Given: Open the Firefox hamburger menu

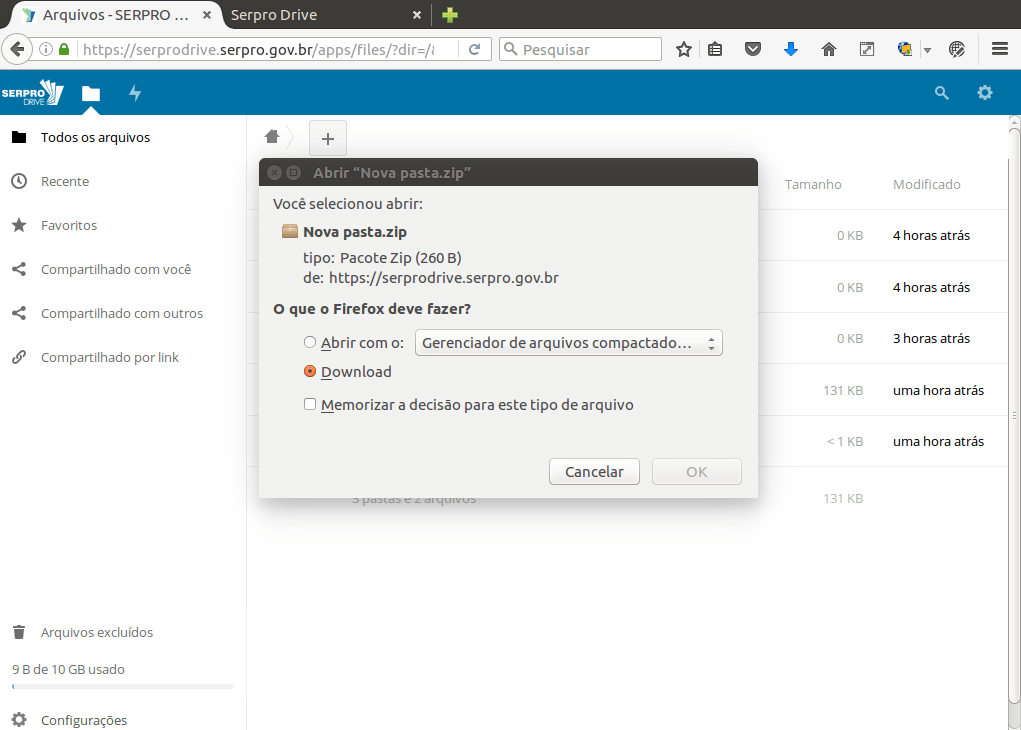Looking at the screenshot, I should coord(1000,49).
